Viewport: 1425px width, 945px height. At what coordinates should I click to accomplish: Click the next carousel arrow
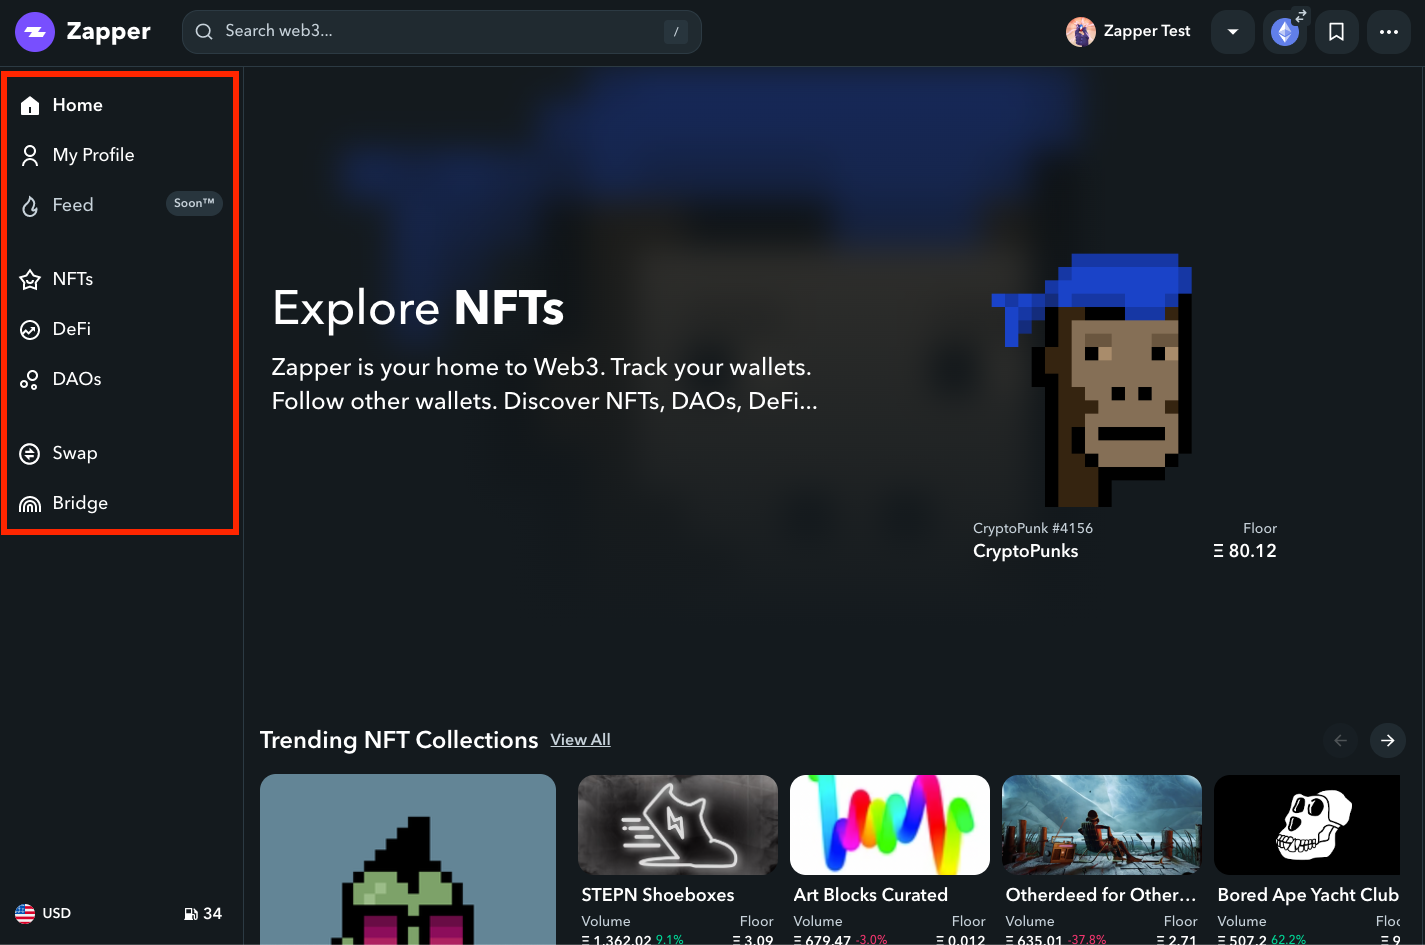(x=1388, y=741)
